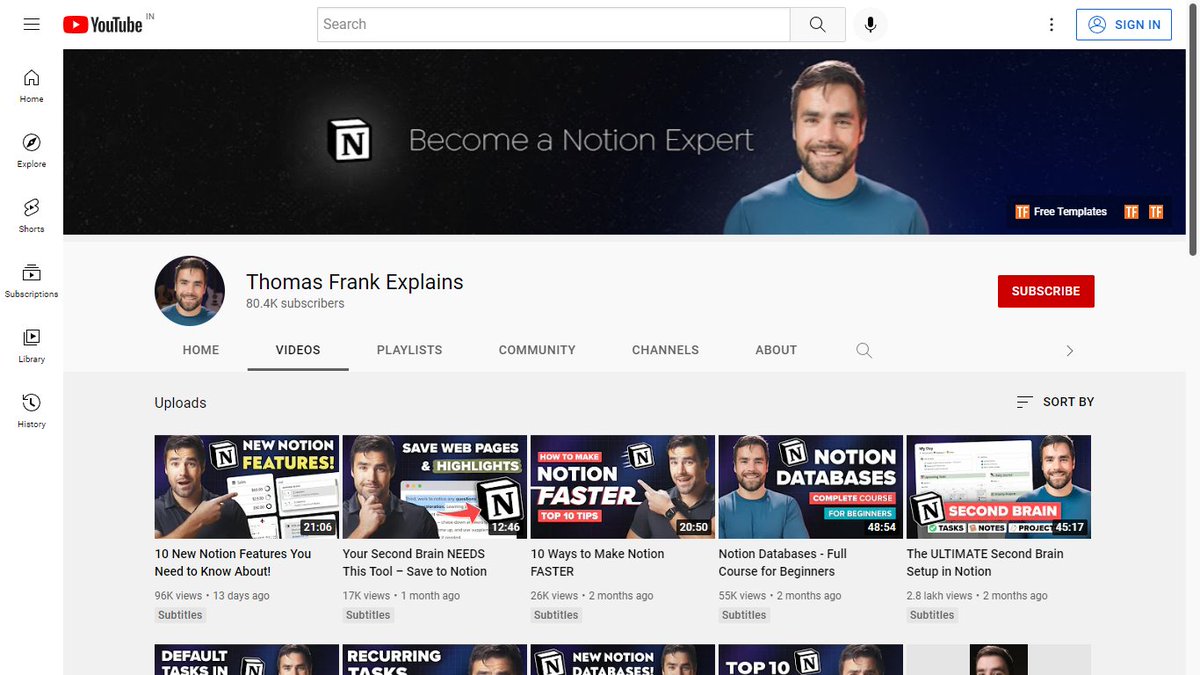Open the Notion Faster thumbnail

pos(623,487)
